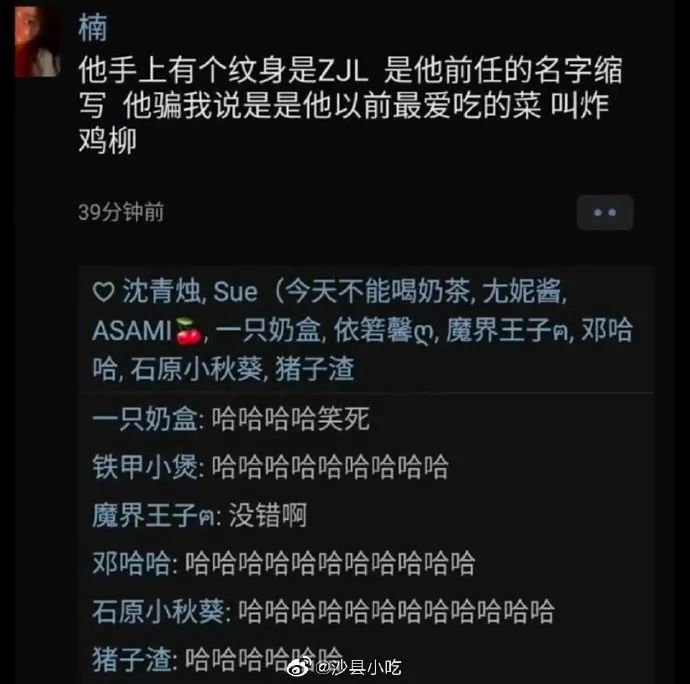Reply to comment 哈哈哈哈笑死

pos(291,418)
